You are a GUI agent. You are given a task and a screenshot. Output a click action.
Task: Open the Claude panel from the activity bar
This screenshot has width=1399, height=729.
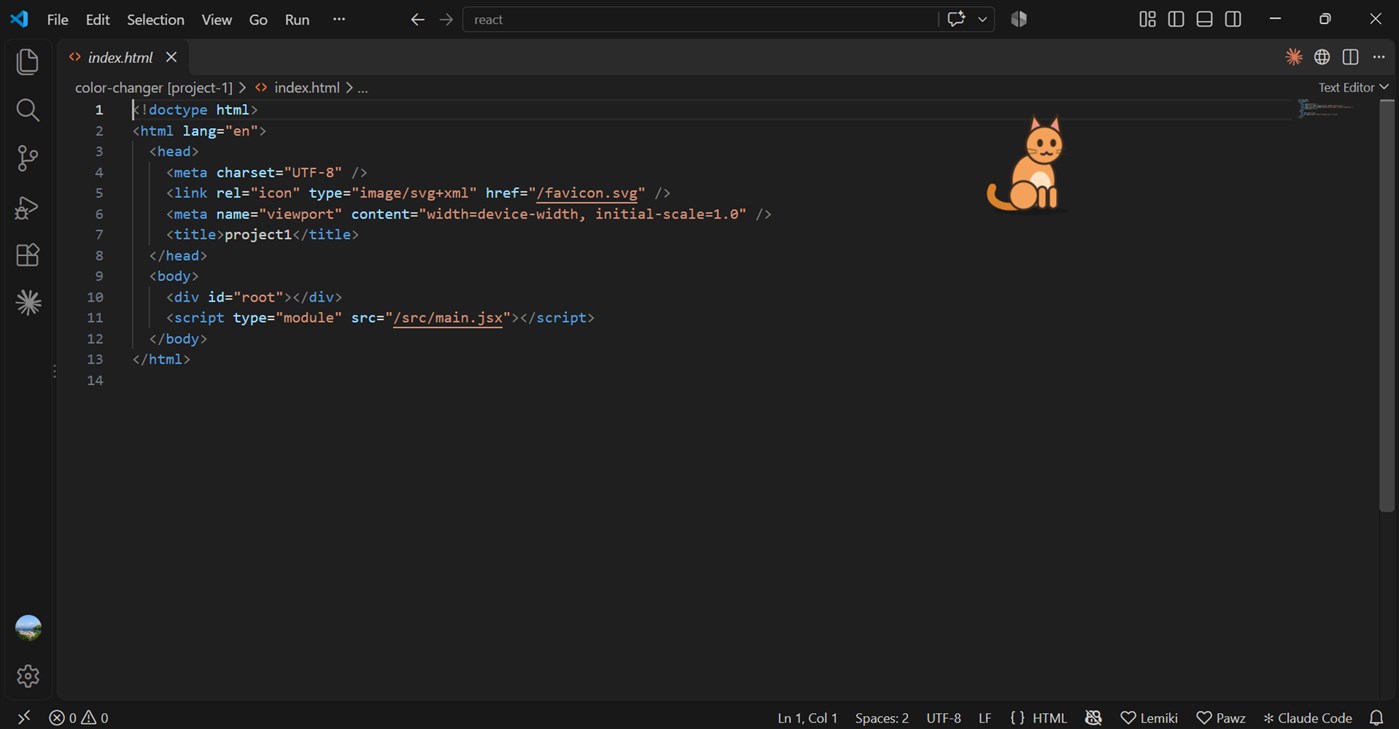point(28,302)
